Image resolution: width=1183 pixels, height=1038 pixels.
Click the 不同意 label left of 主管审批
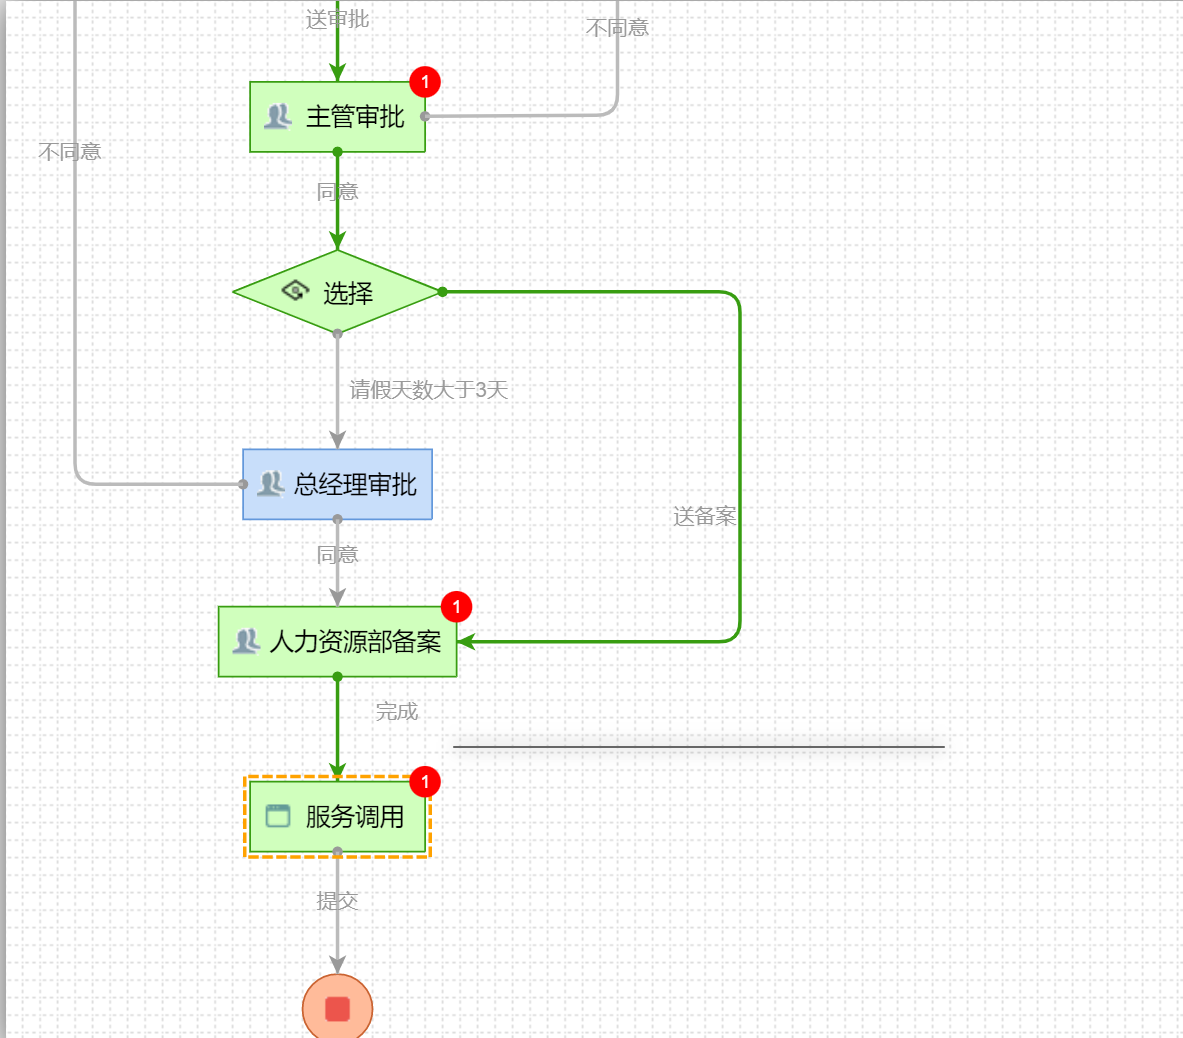[x=70, y=152]
